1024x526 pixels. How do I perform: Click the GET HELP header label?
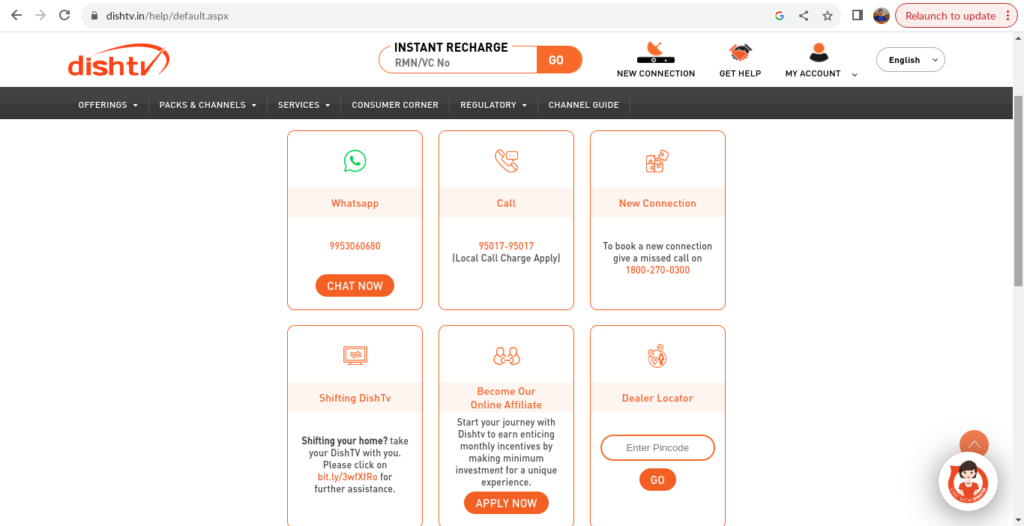(740, 74)
